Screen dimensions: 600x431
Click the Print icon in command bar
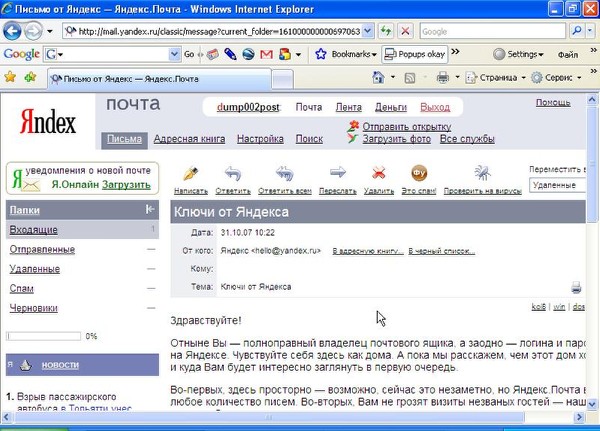pos(443,78)
